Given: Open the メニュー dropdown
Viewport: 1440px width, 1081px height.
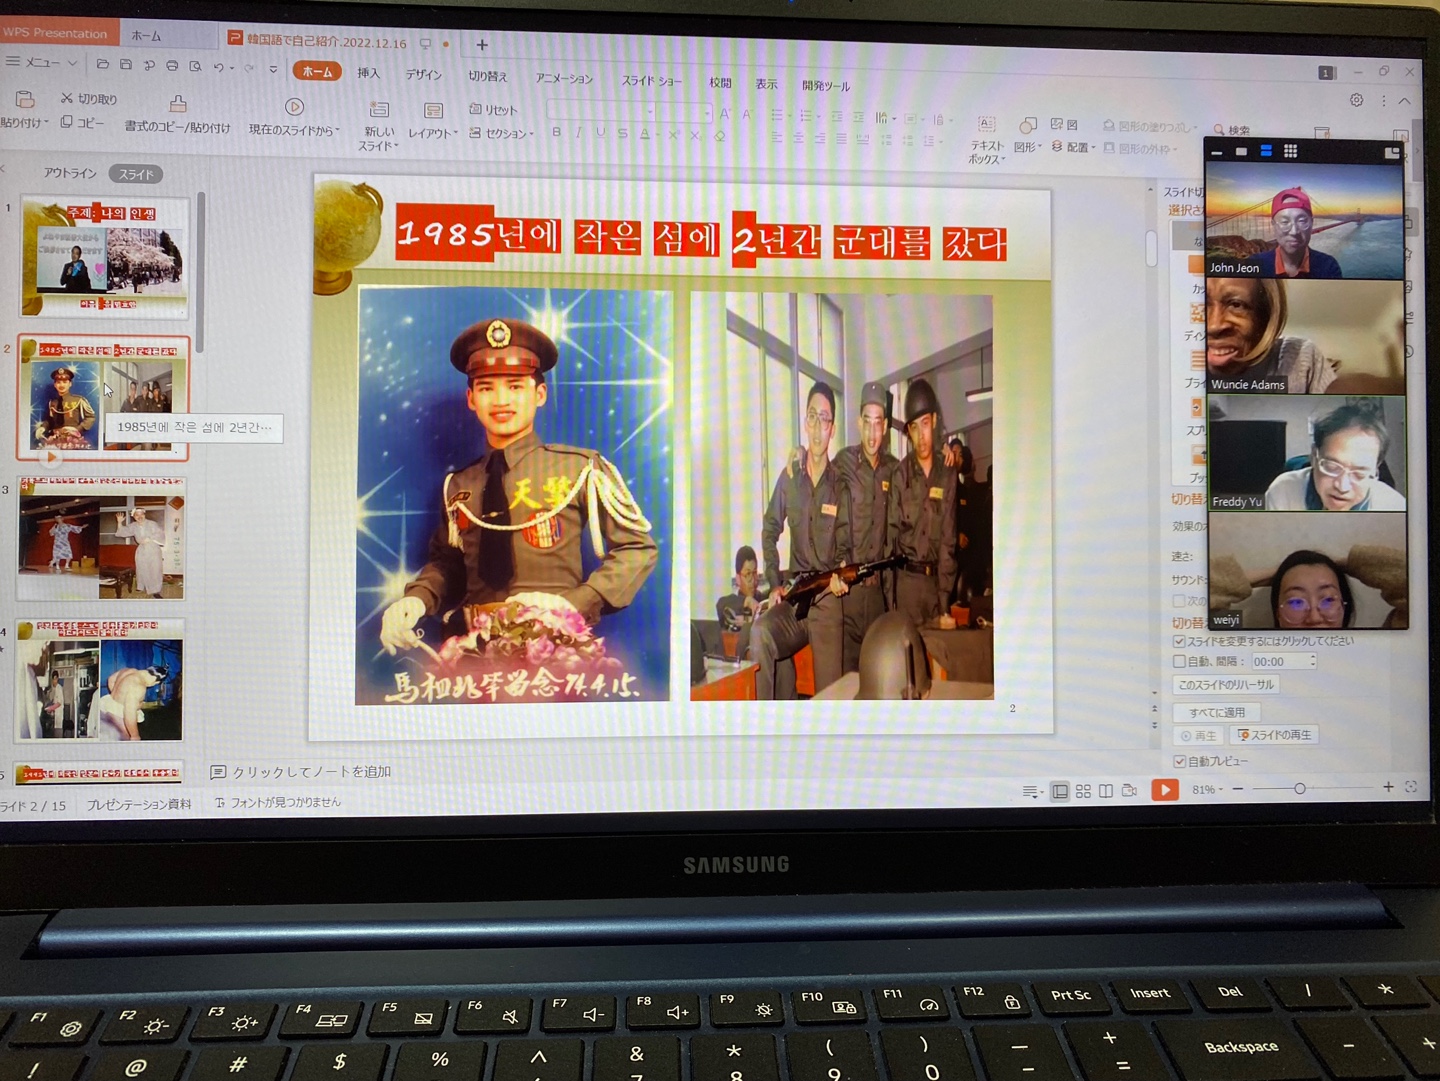Looking at the screenshot, I should 42,63.
